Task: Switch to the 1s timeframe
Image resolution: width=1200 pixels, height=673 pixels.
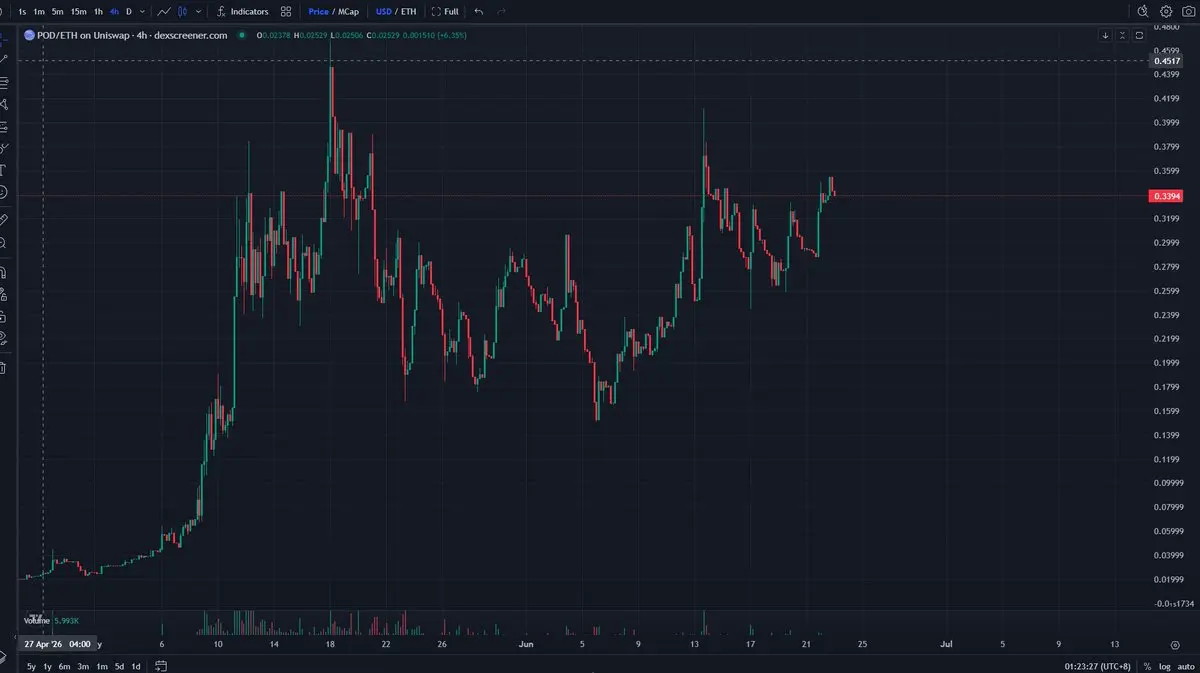Action: click(x=22, y=12)
